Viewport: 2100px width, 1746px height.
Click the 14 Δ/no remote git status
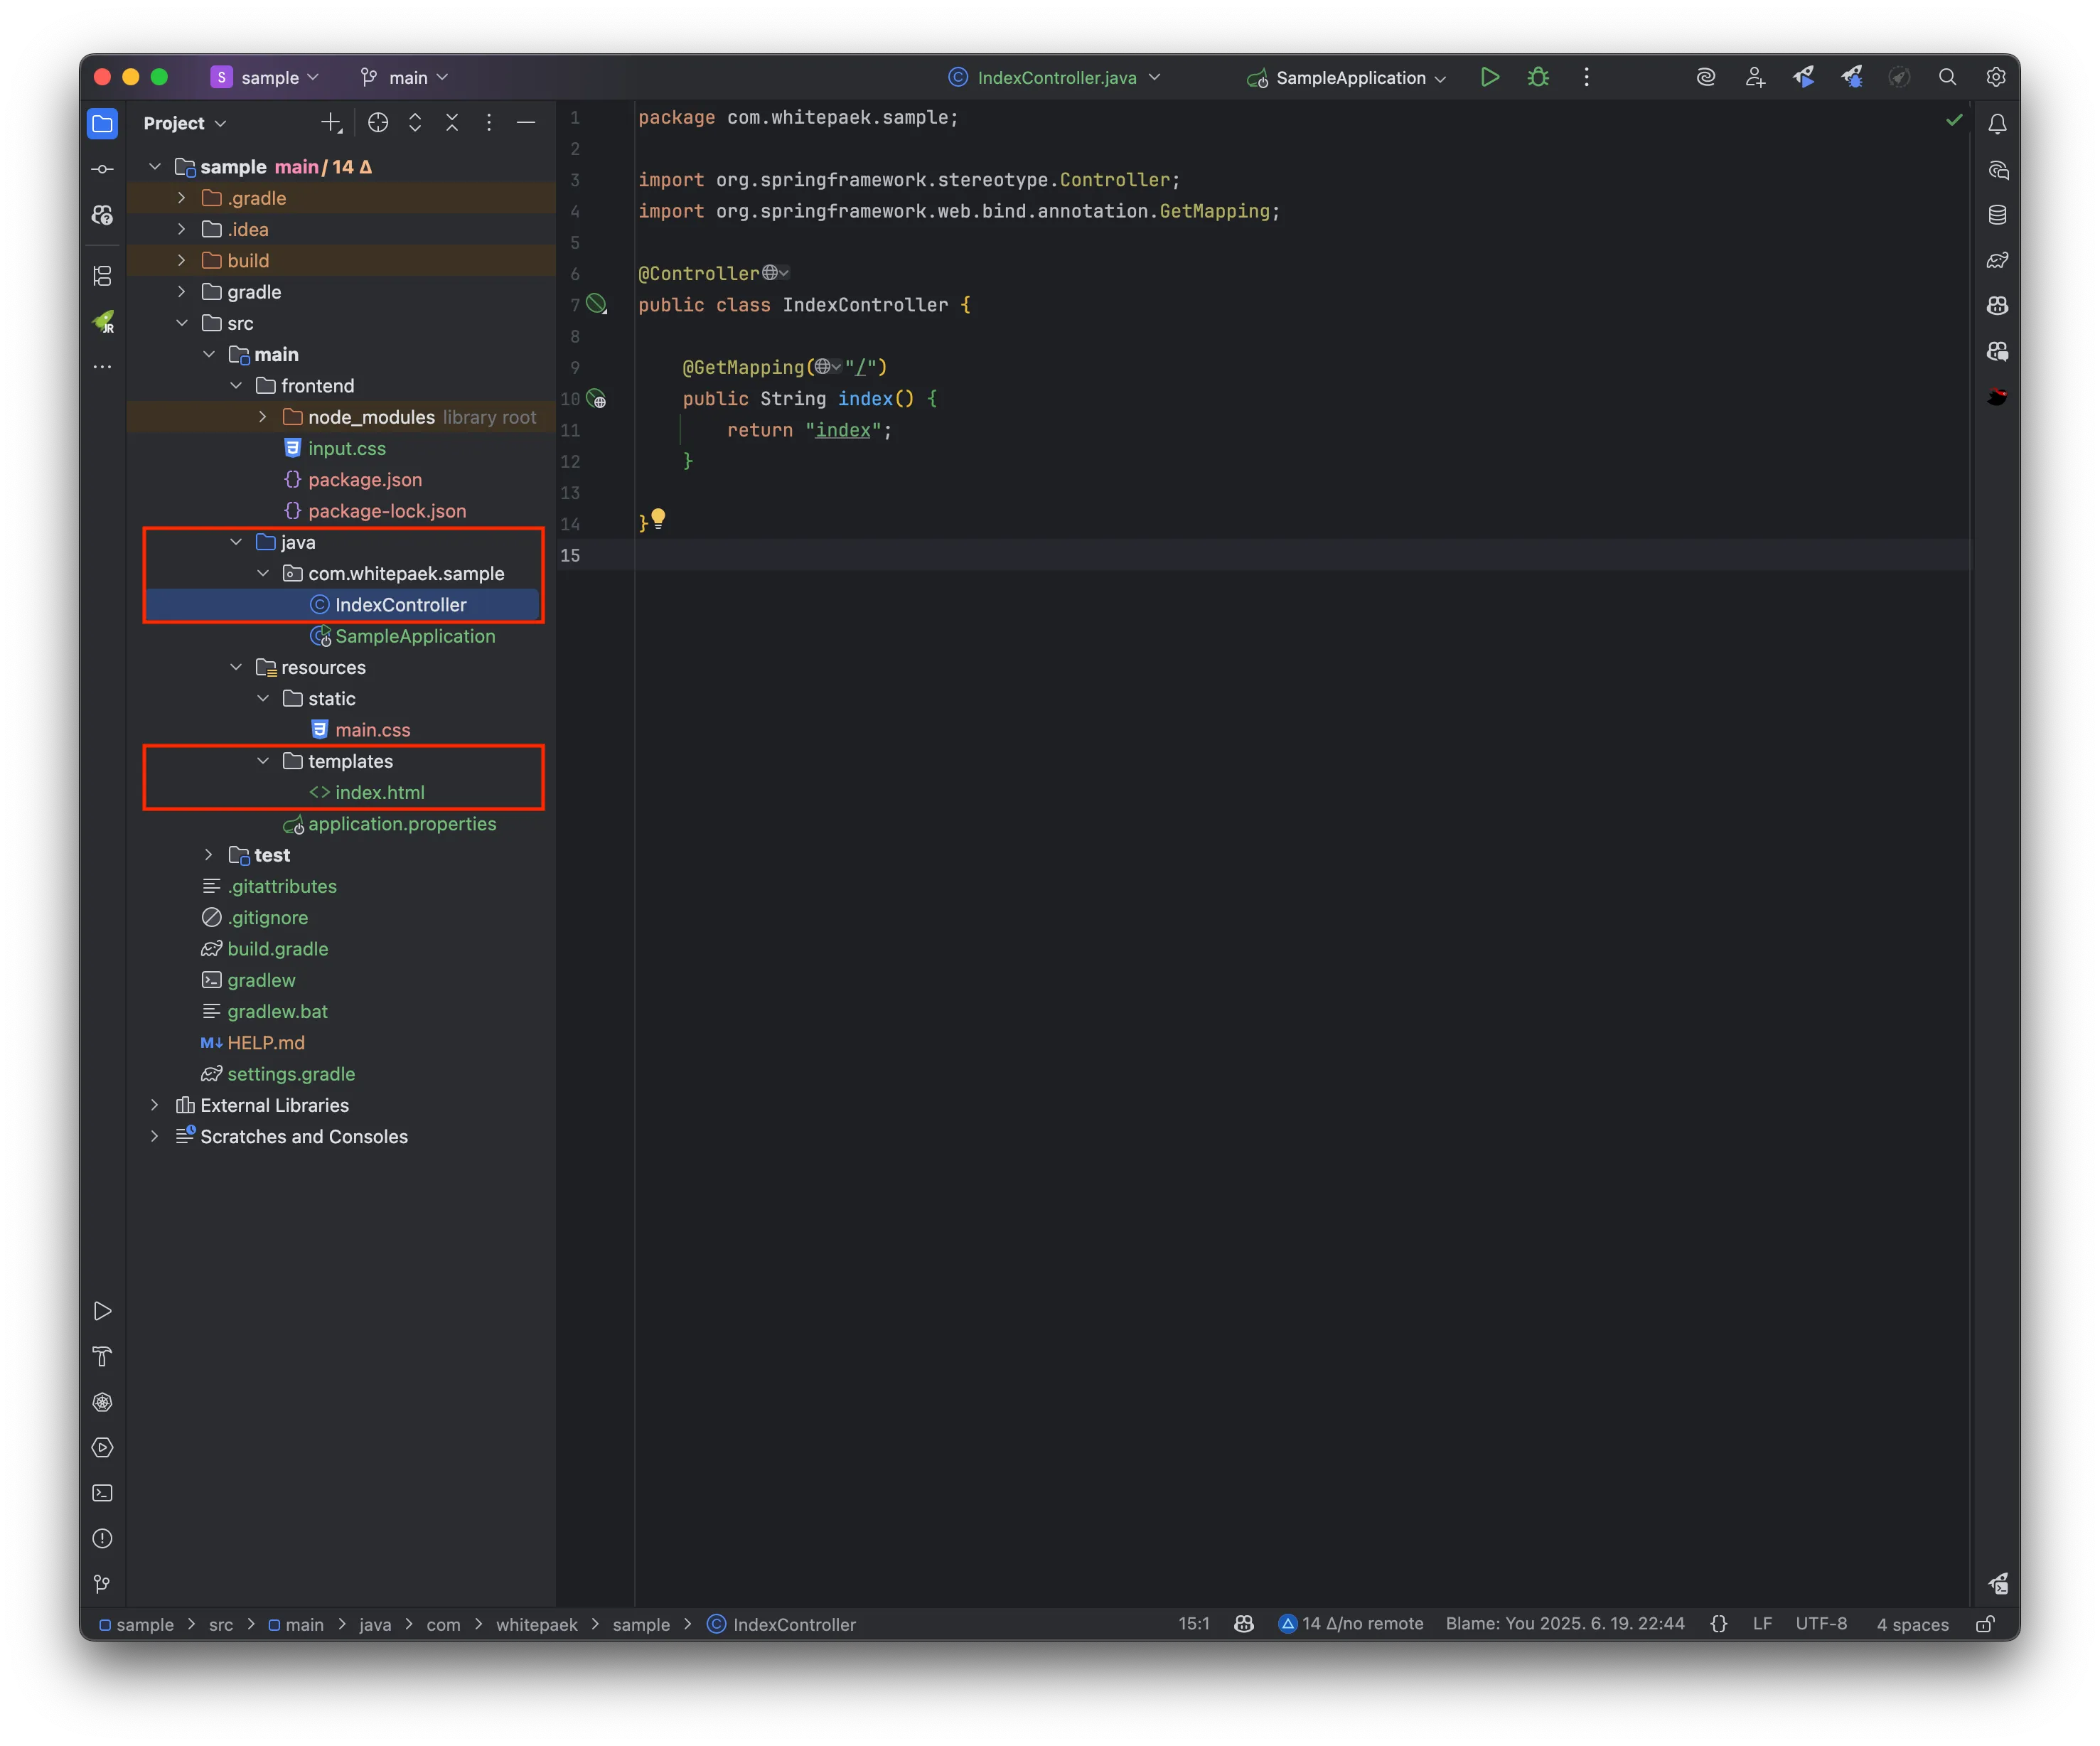click(x=1351, y=1624)
